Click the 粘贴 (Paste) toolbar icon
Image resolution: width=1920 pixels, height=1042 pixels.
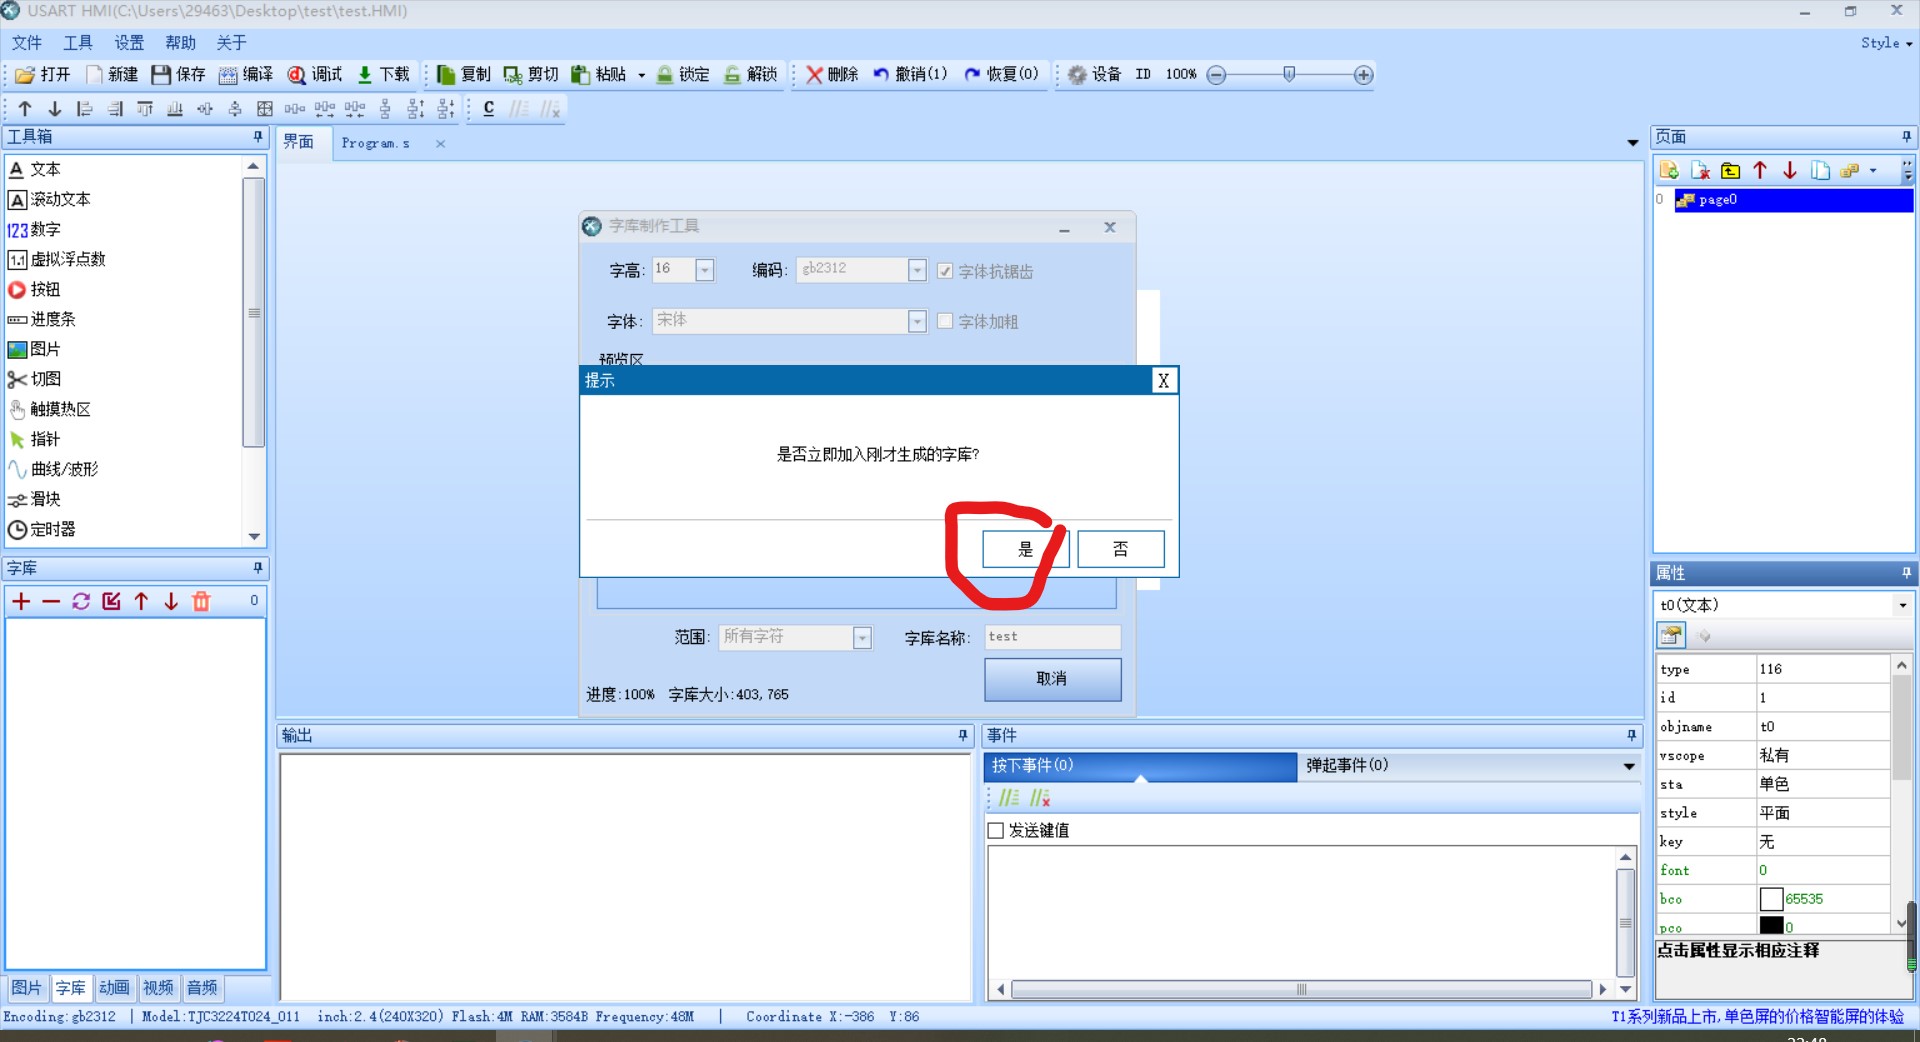coord(599,75)
